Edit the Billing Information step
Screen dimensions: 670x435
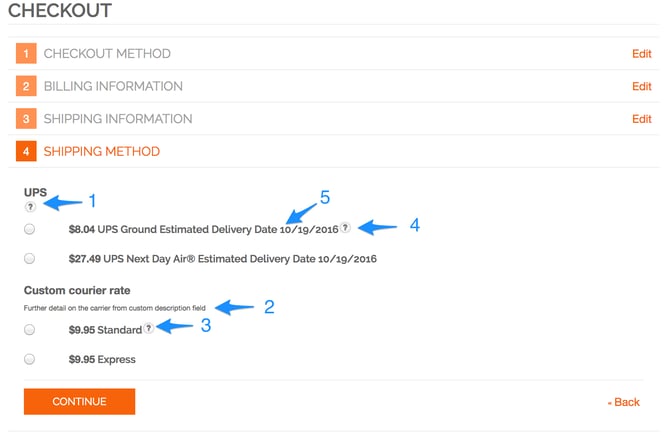641,87
